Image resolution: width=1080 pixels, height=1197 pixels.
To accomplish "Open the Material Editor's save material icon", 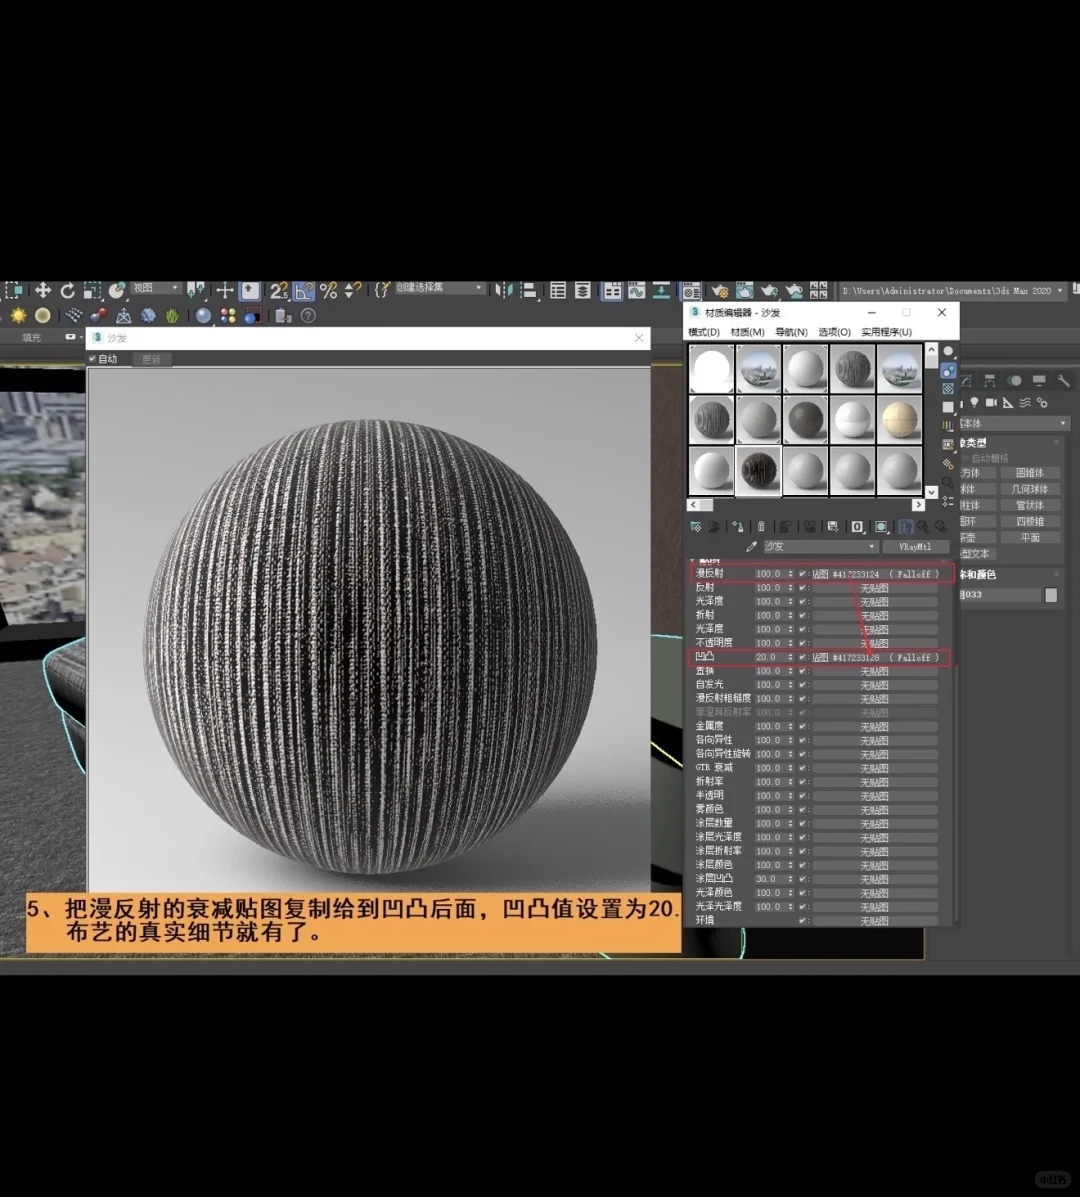I will 833,526.
